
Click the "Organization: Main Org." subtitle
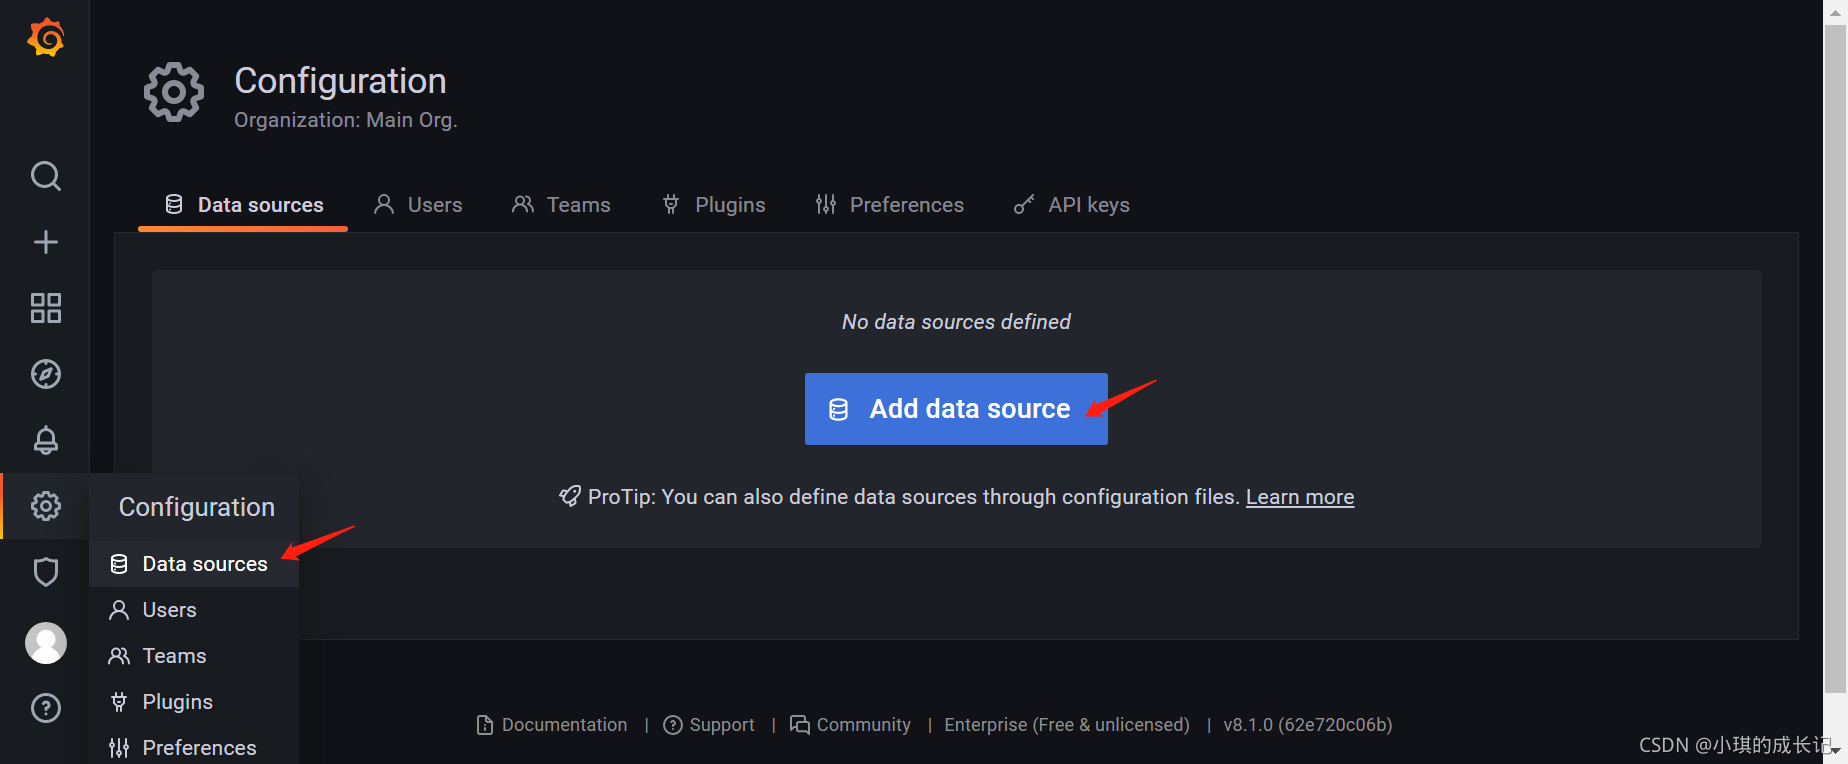(x=346, y=120)
